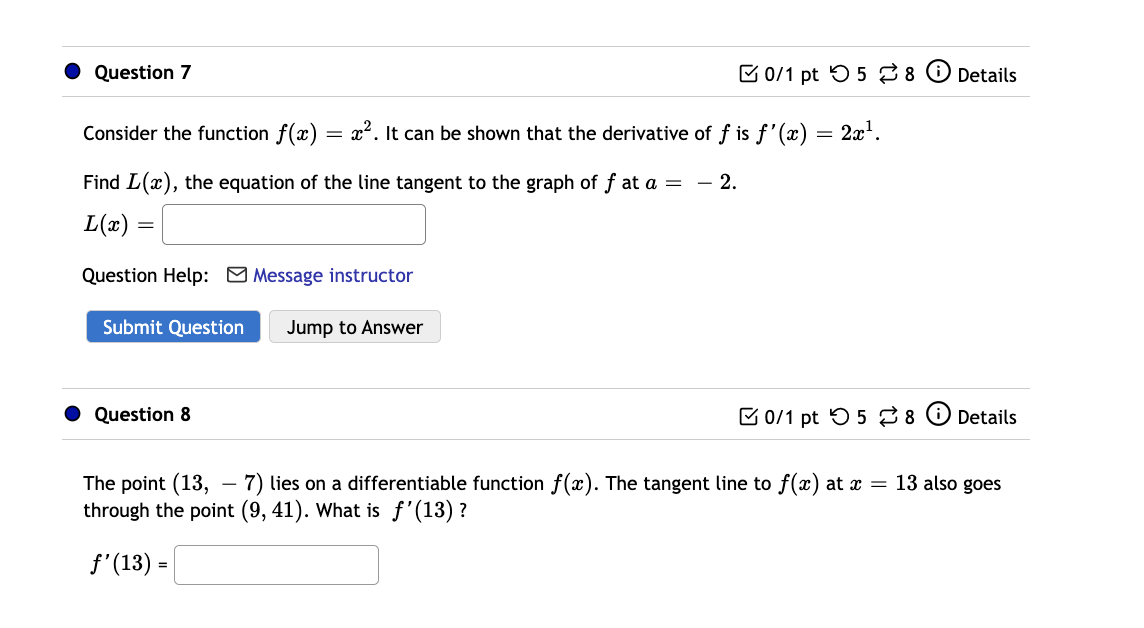Click the blue bullet beside Question 8
Screen dimensions: 1144x628
(70, 413)
